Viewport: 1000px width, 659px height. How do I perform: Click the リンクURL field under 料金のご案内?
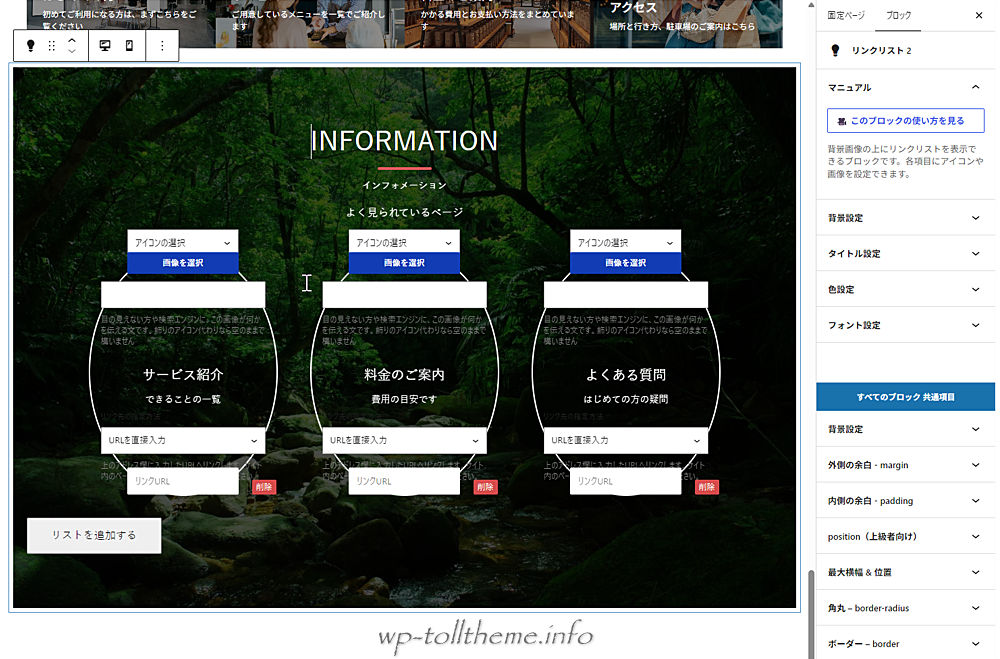pyautogui.click(x=404, y=481)
